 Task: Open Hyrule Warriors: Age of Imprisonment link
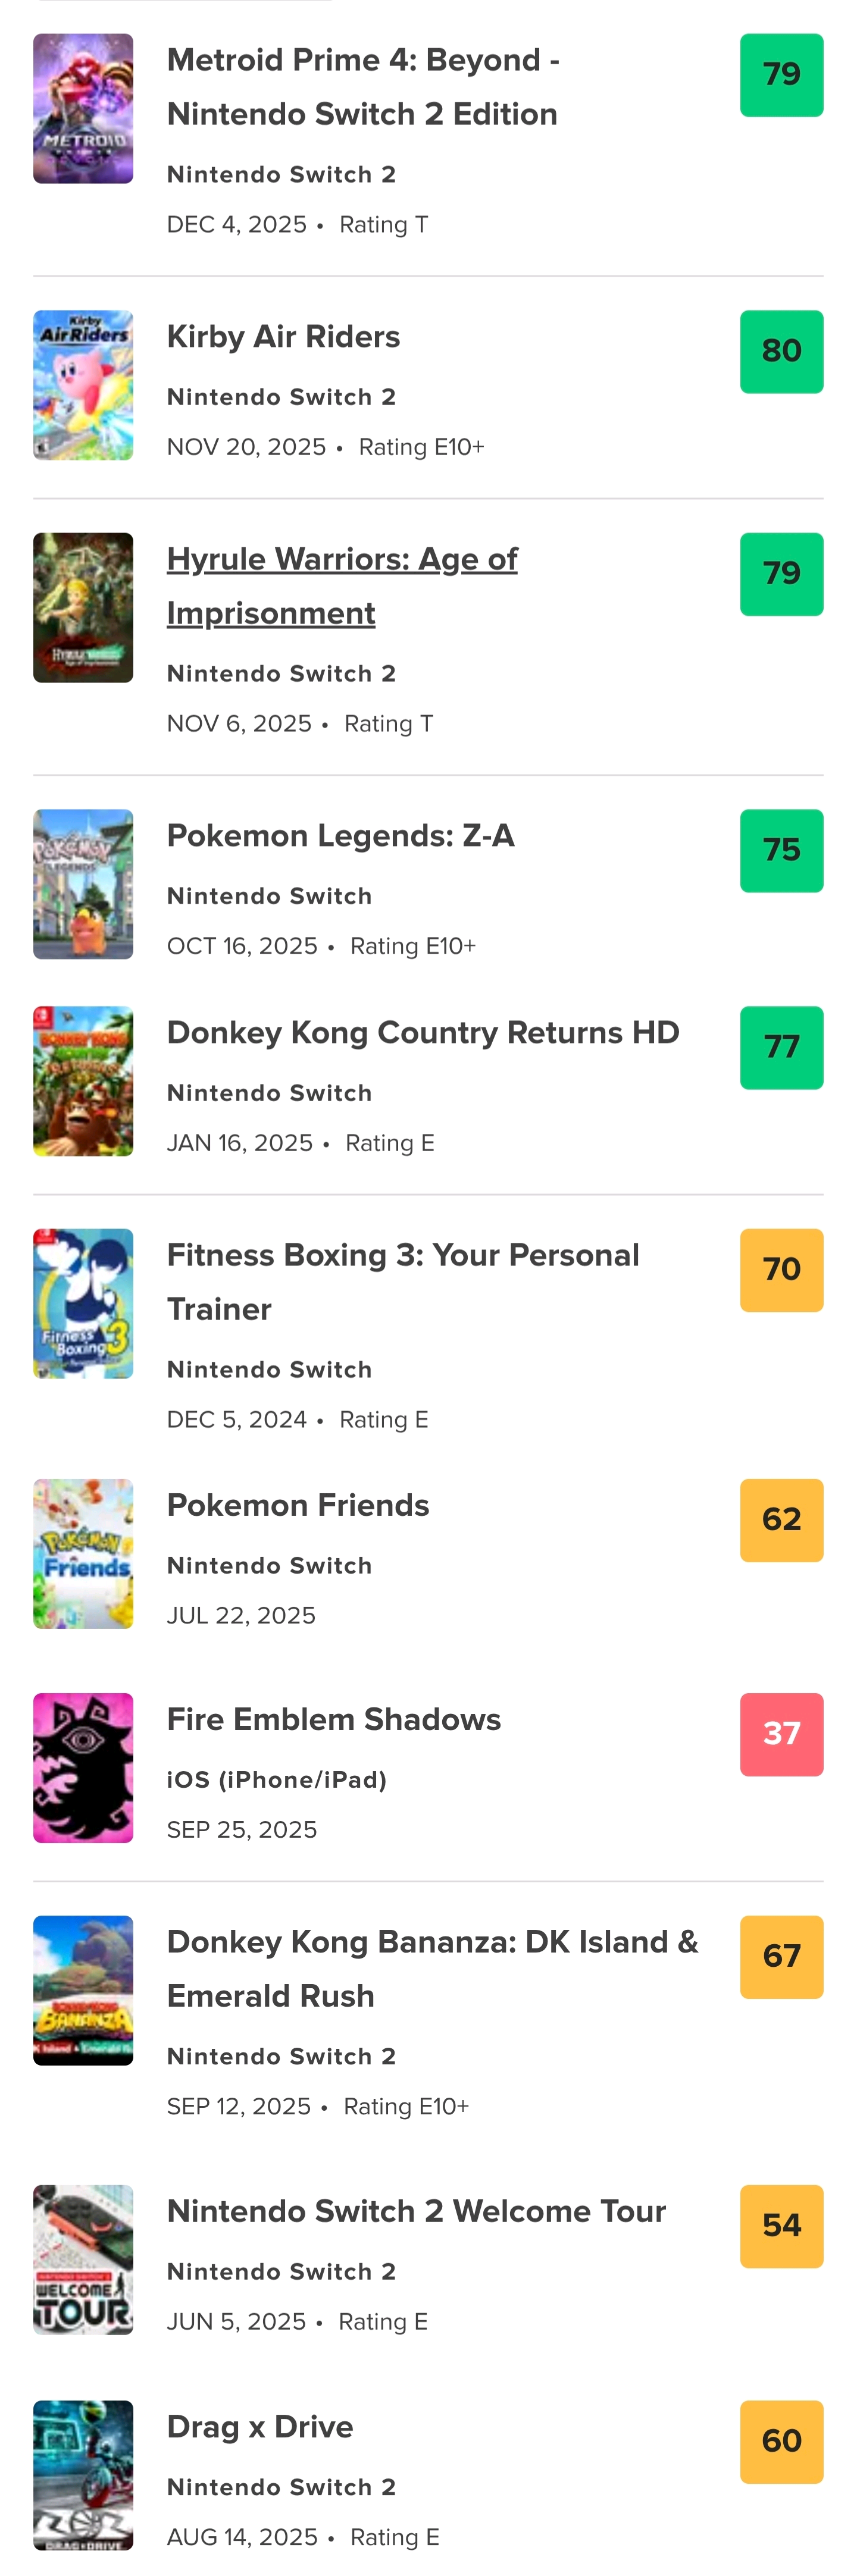(x=341, y=585)
